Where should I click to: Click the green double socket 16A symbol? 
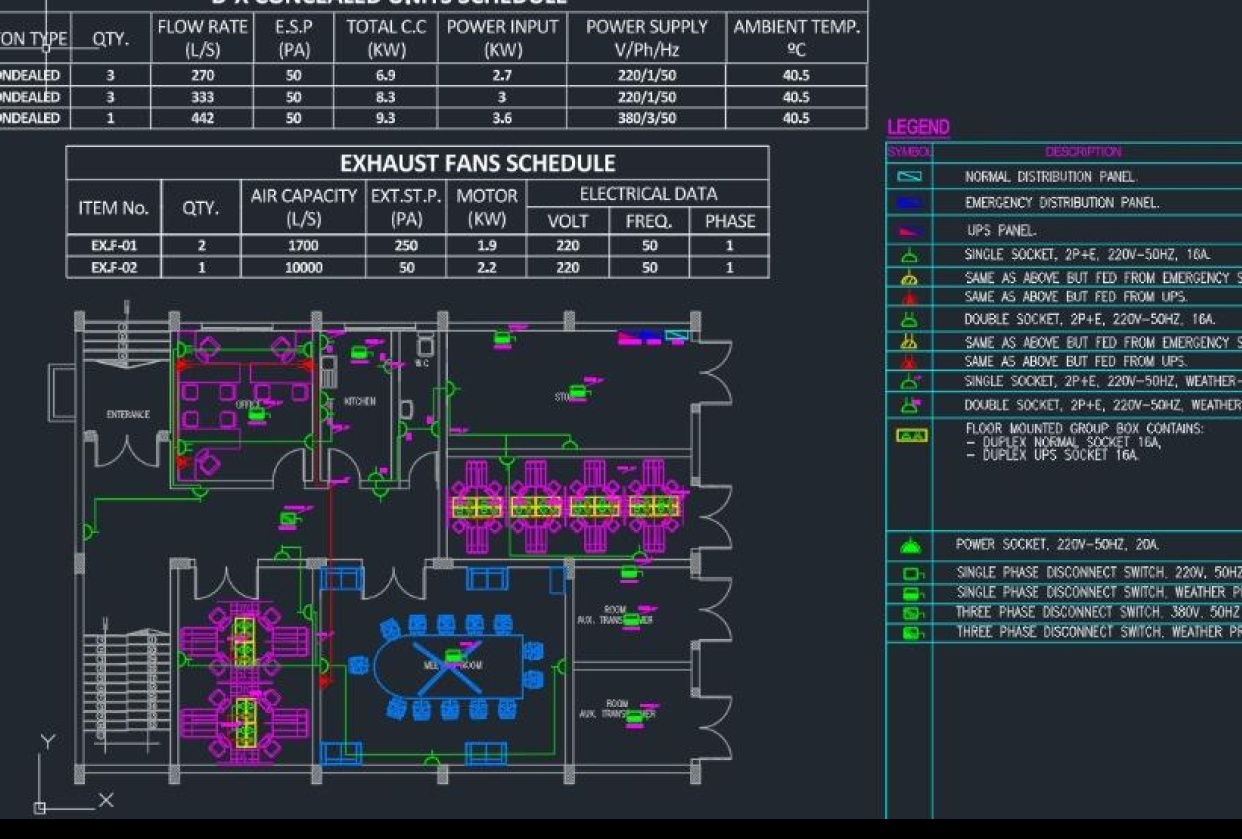coord(909,320)
